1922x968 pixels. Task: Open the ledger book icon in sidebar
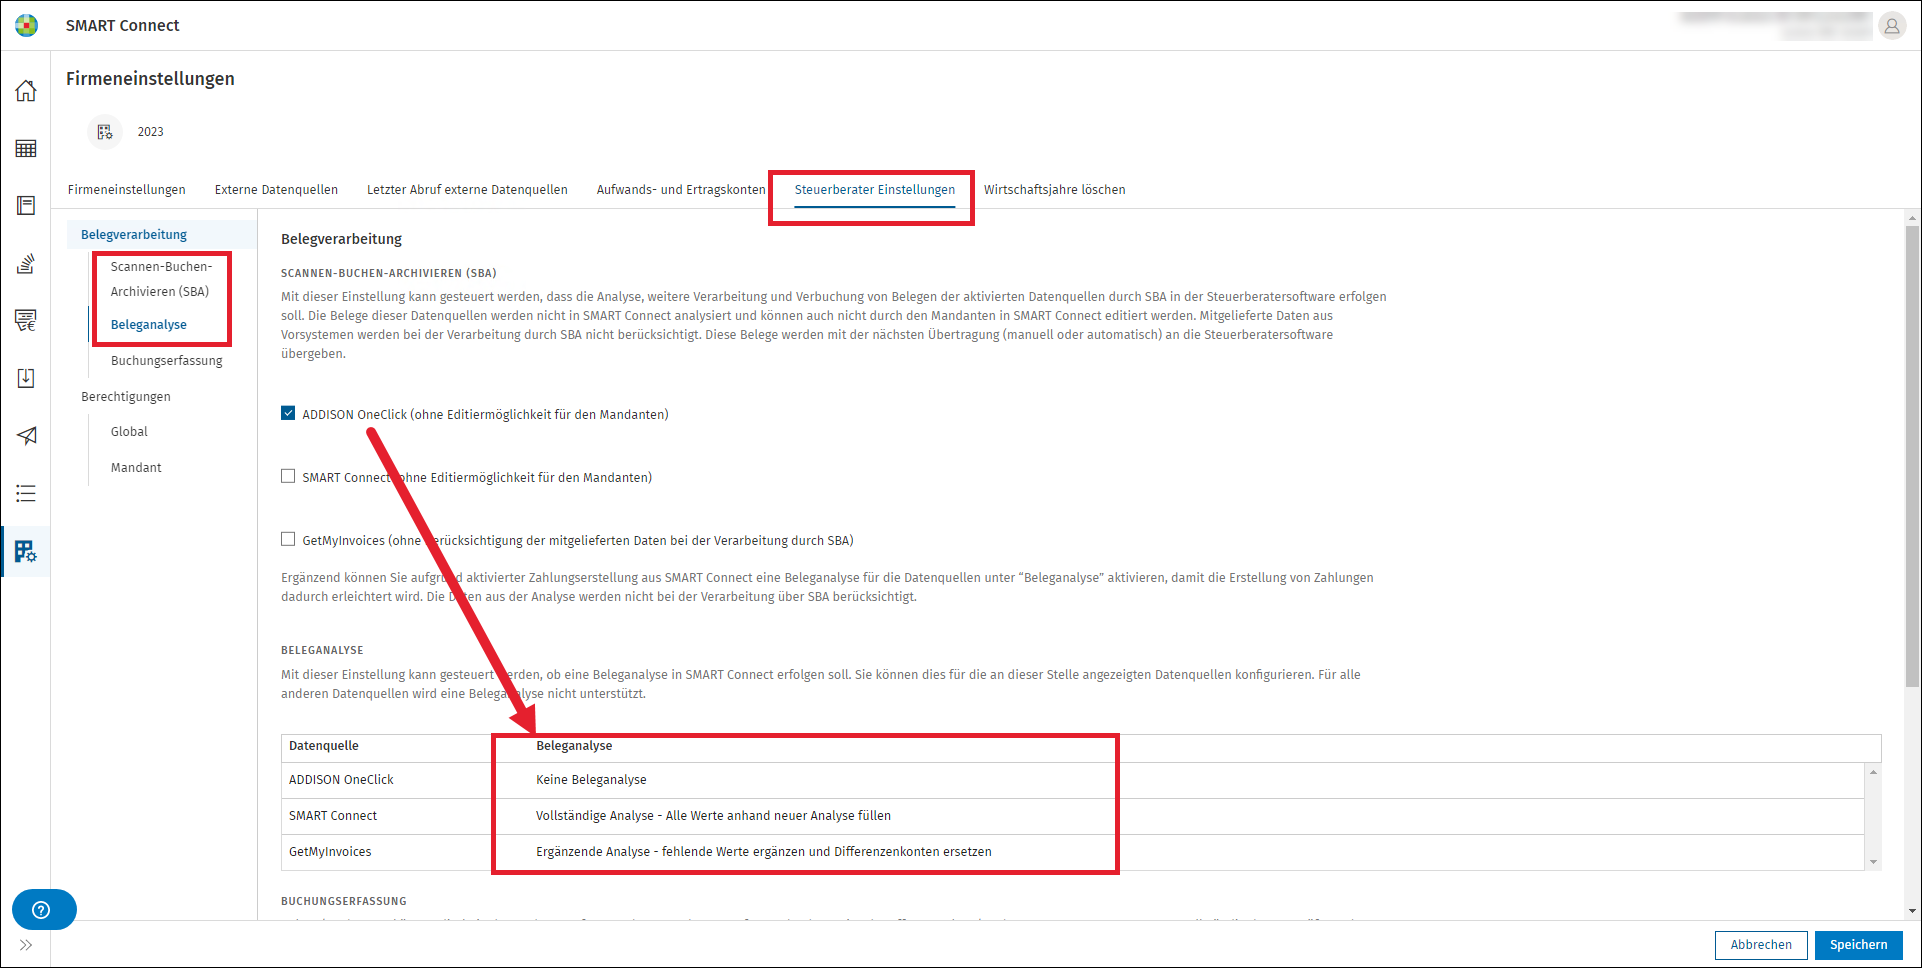coord(26,206)
